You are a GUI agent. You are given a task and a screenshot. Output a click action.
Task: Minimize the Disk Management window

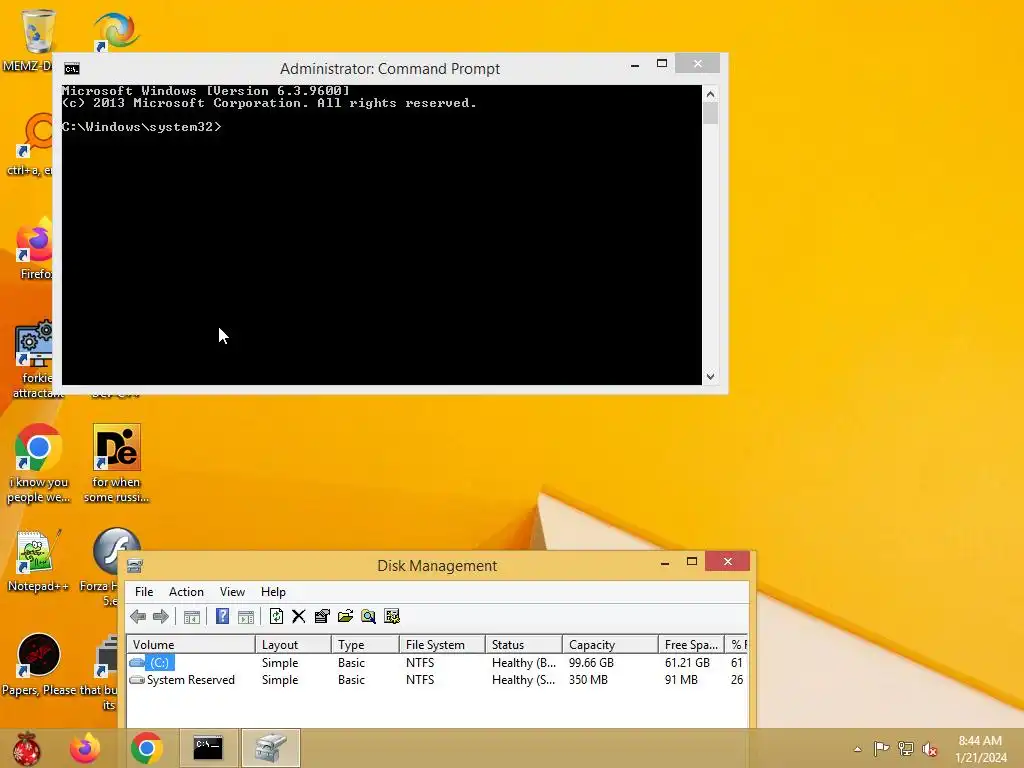coord(665,562)
